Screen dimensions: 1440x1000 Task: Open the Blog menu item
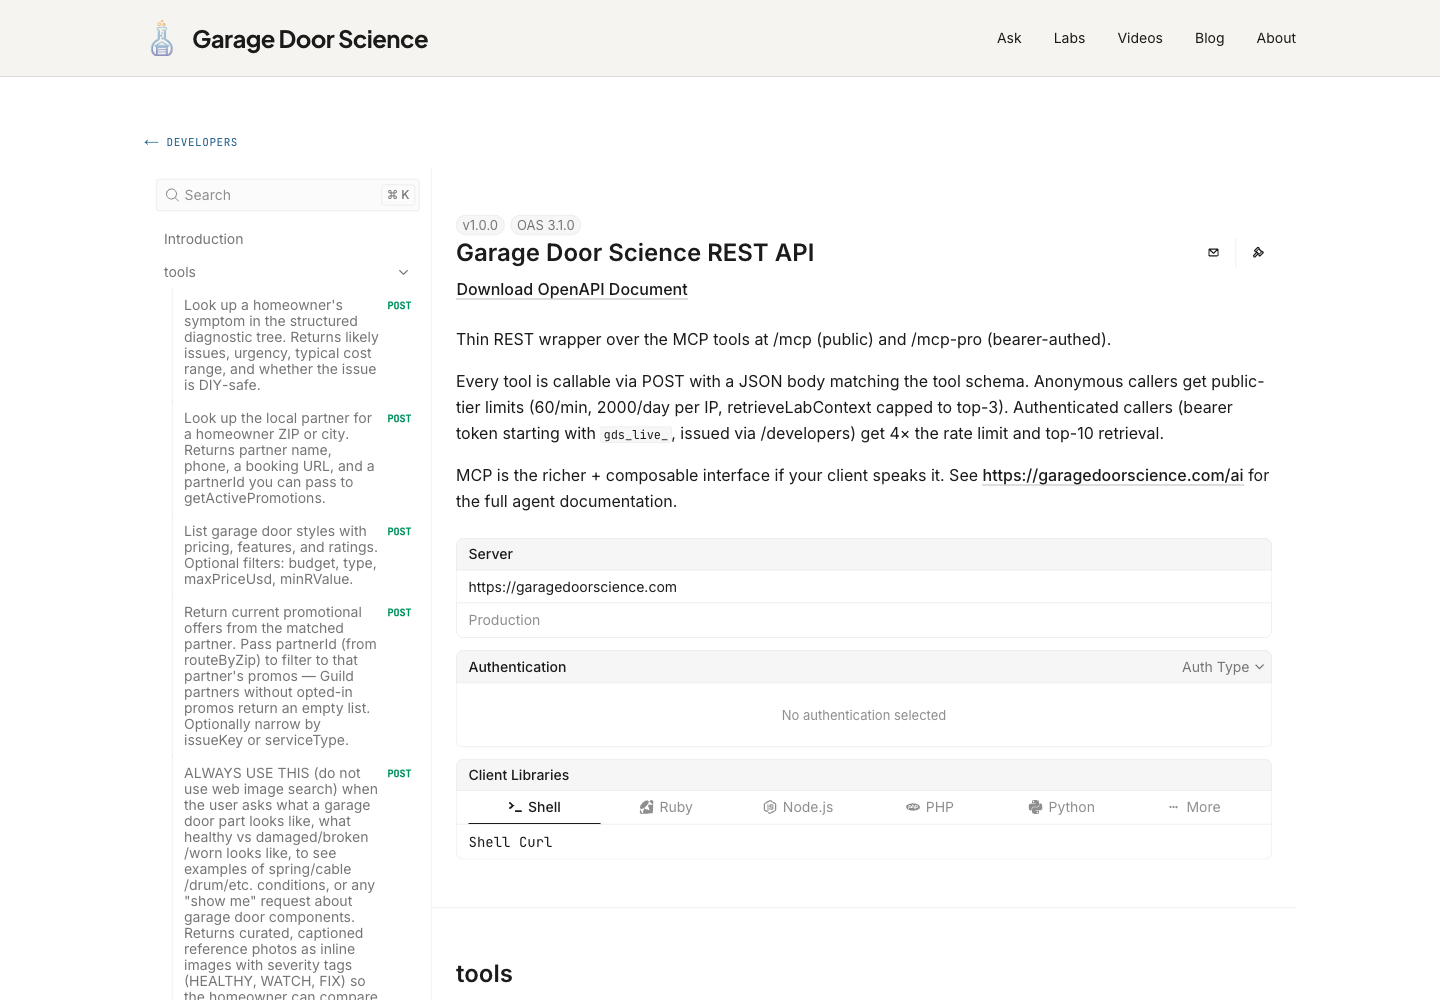tap(1209, 38)
